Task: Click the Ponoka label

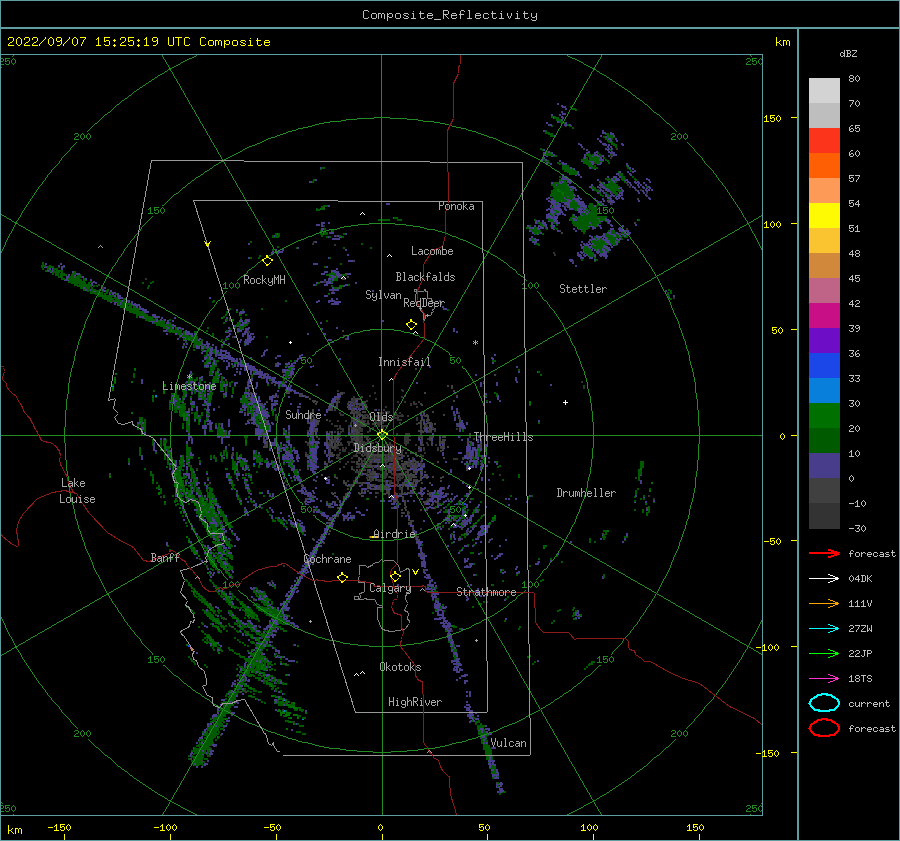Action: coord(456,206)
